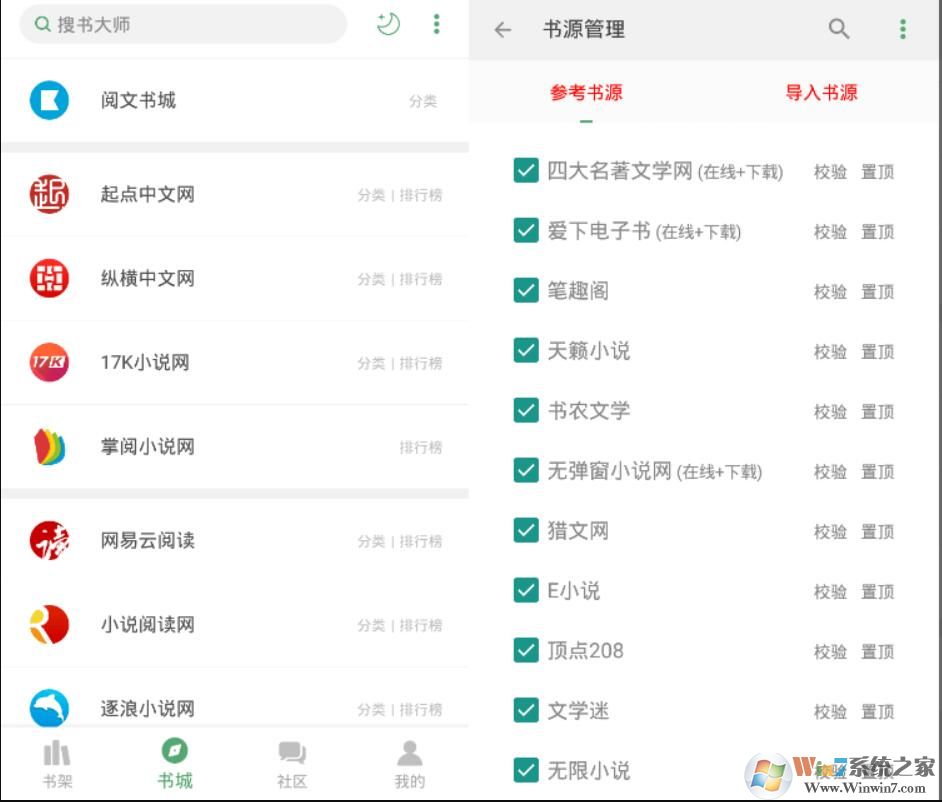Open the overflow menu on 书源管理

pyautogui.click(x=903, y=29)
